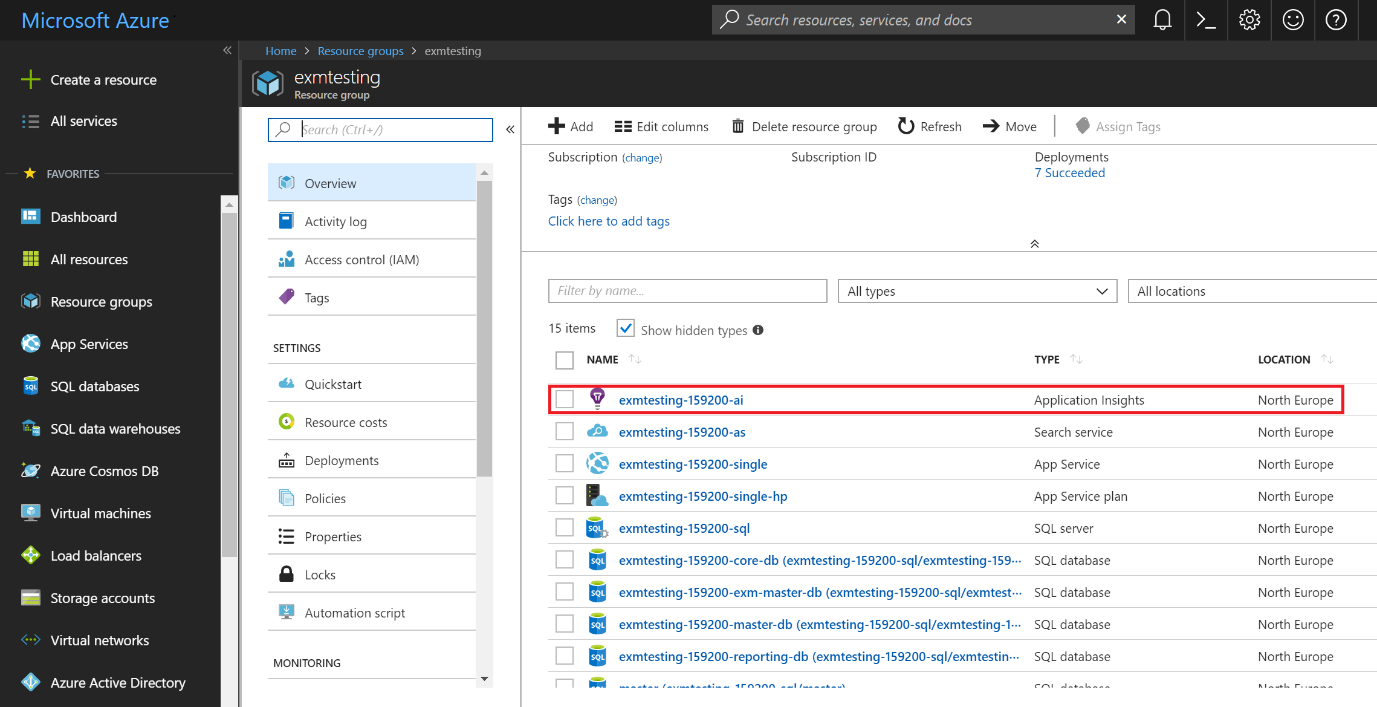Click the Delete resource group command

pyautogui.click(x=804, y=126)
